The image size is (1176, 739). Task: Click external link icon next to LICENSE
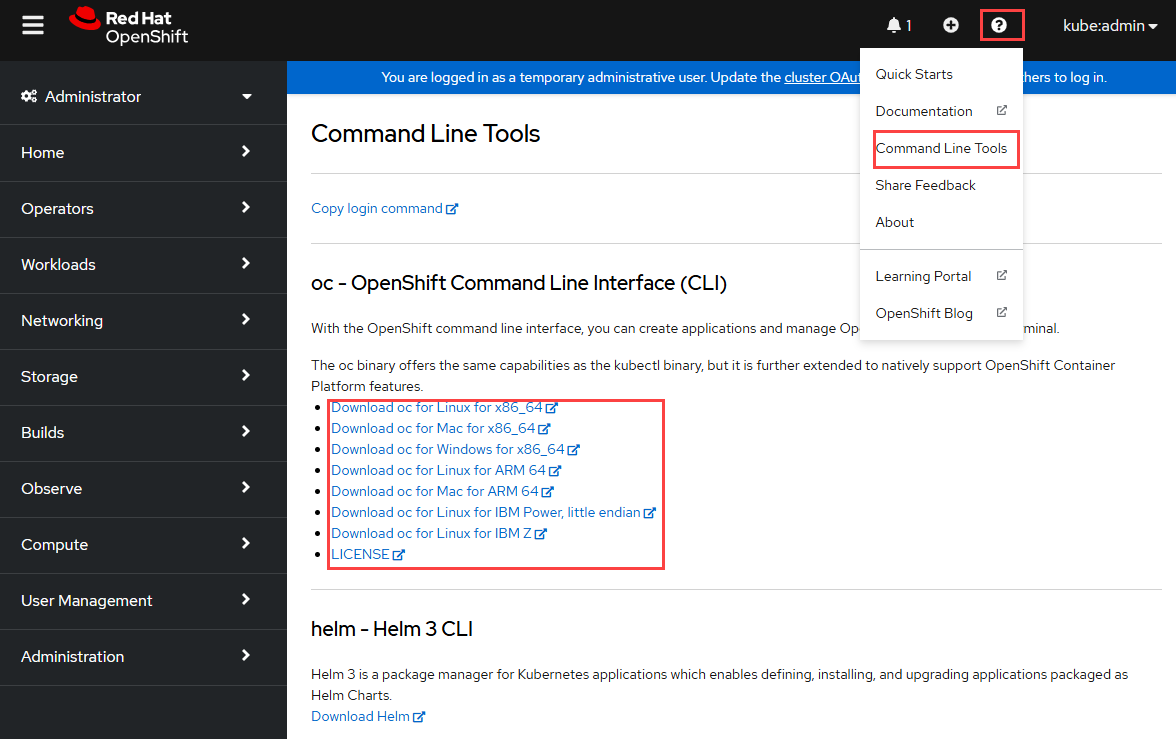click(x=399, y=553)
